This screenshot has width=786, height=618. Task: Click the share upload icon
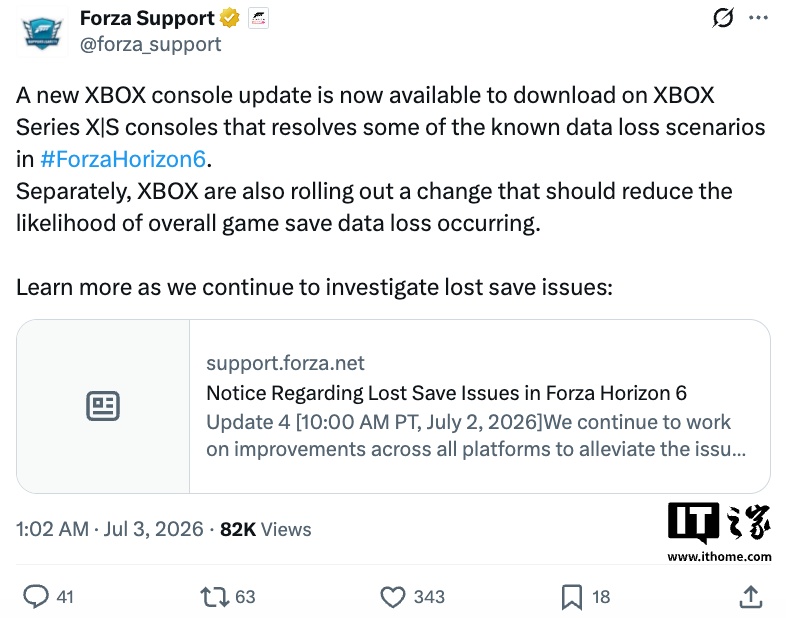point(750,596)
